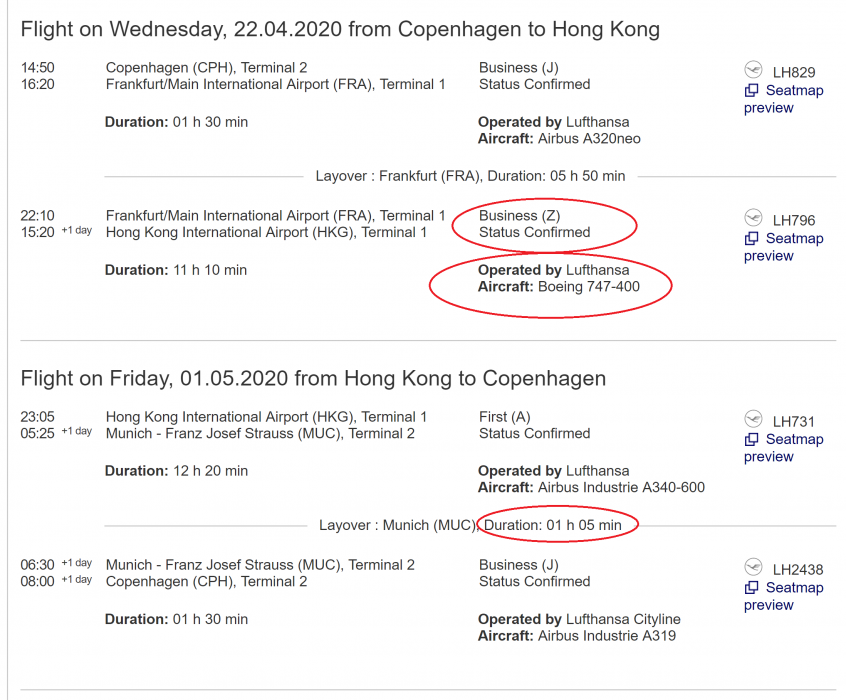Image resolution: width=846 pixels, height=700 pixels.
Task: Click the Munich layover duration 01 h 05 min
Action: [x=553, y=525]
